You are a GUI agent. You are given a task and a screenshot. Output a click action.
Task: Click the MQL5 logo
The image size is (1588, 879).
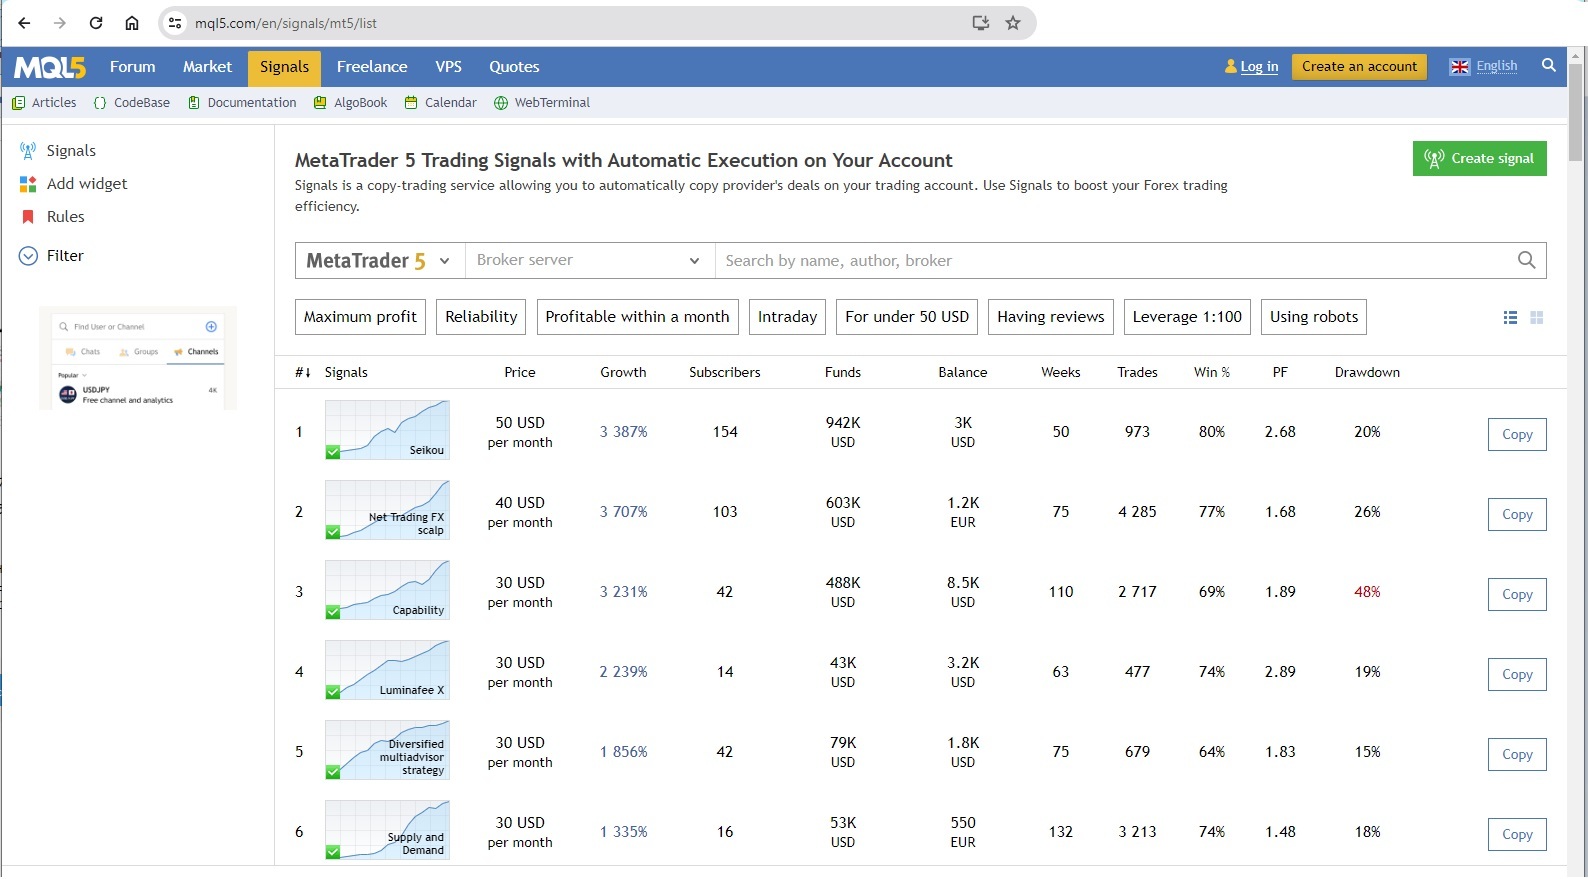point(50,67)
